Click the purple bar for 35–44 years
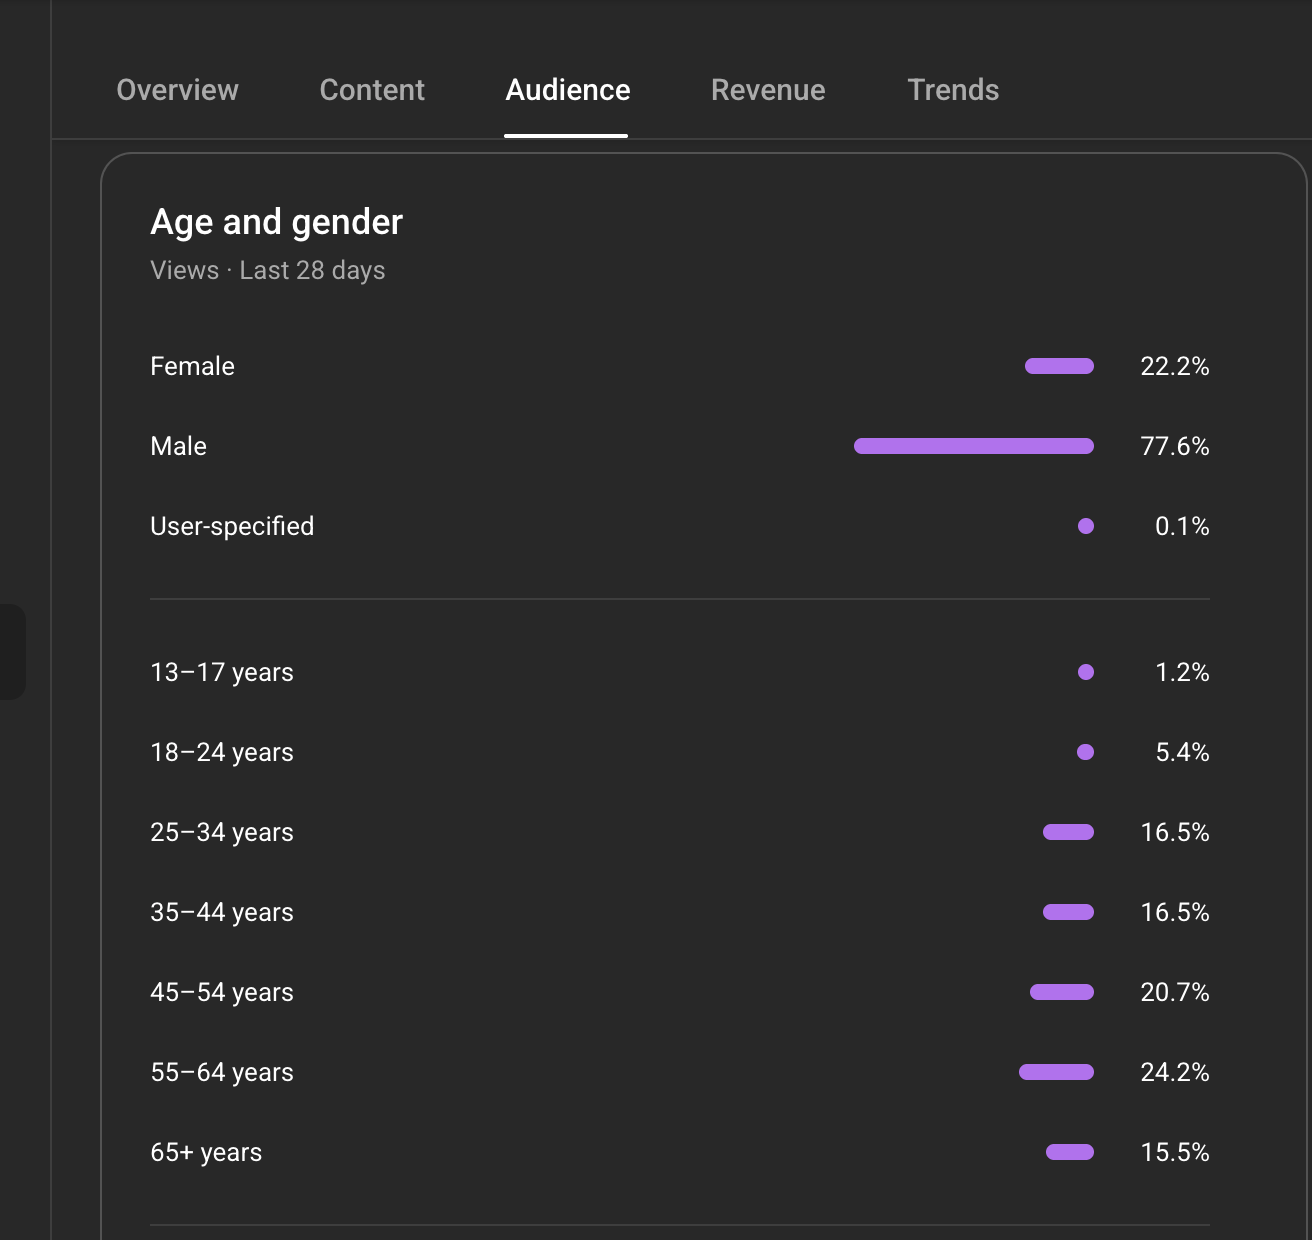 coord(1068,912)
